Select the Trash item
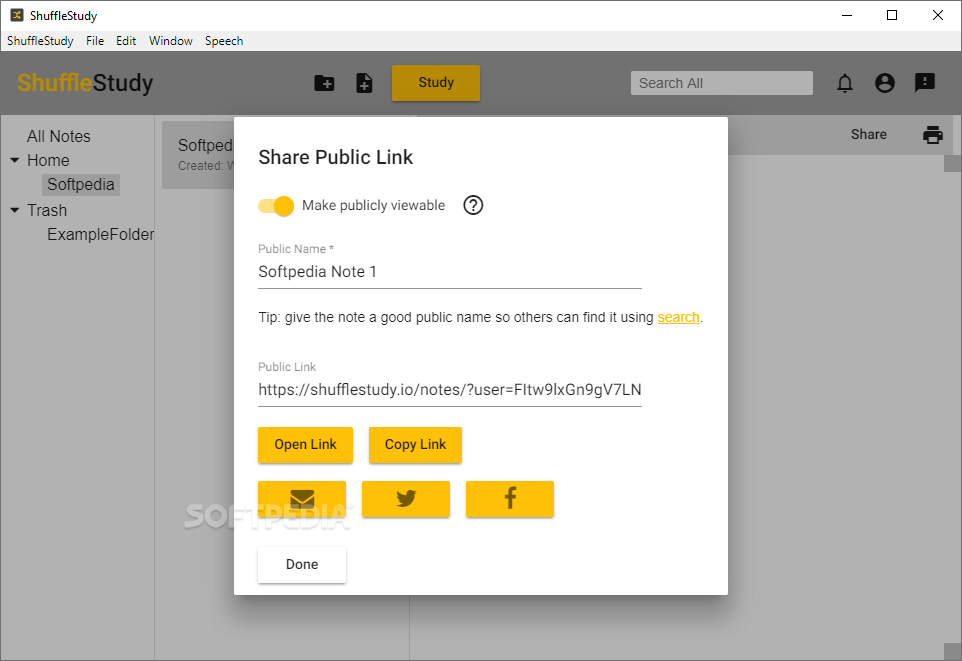 tap(47, 210)
